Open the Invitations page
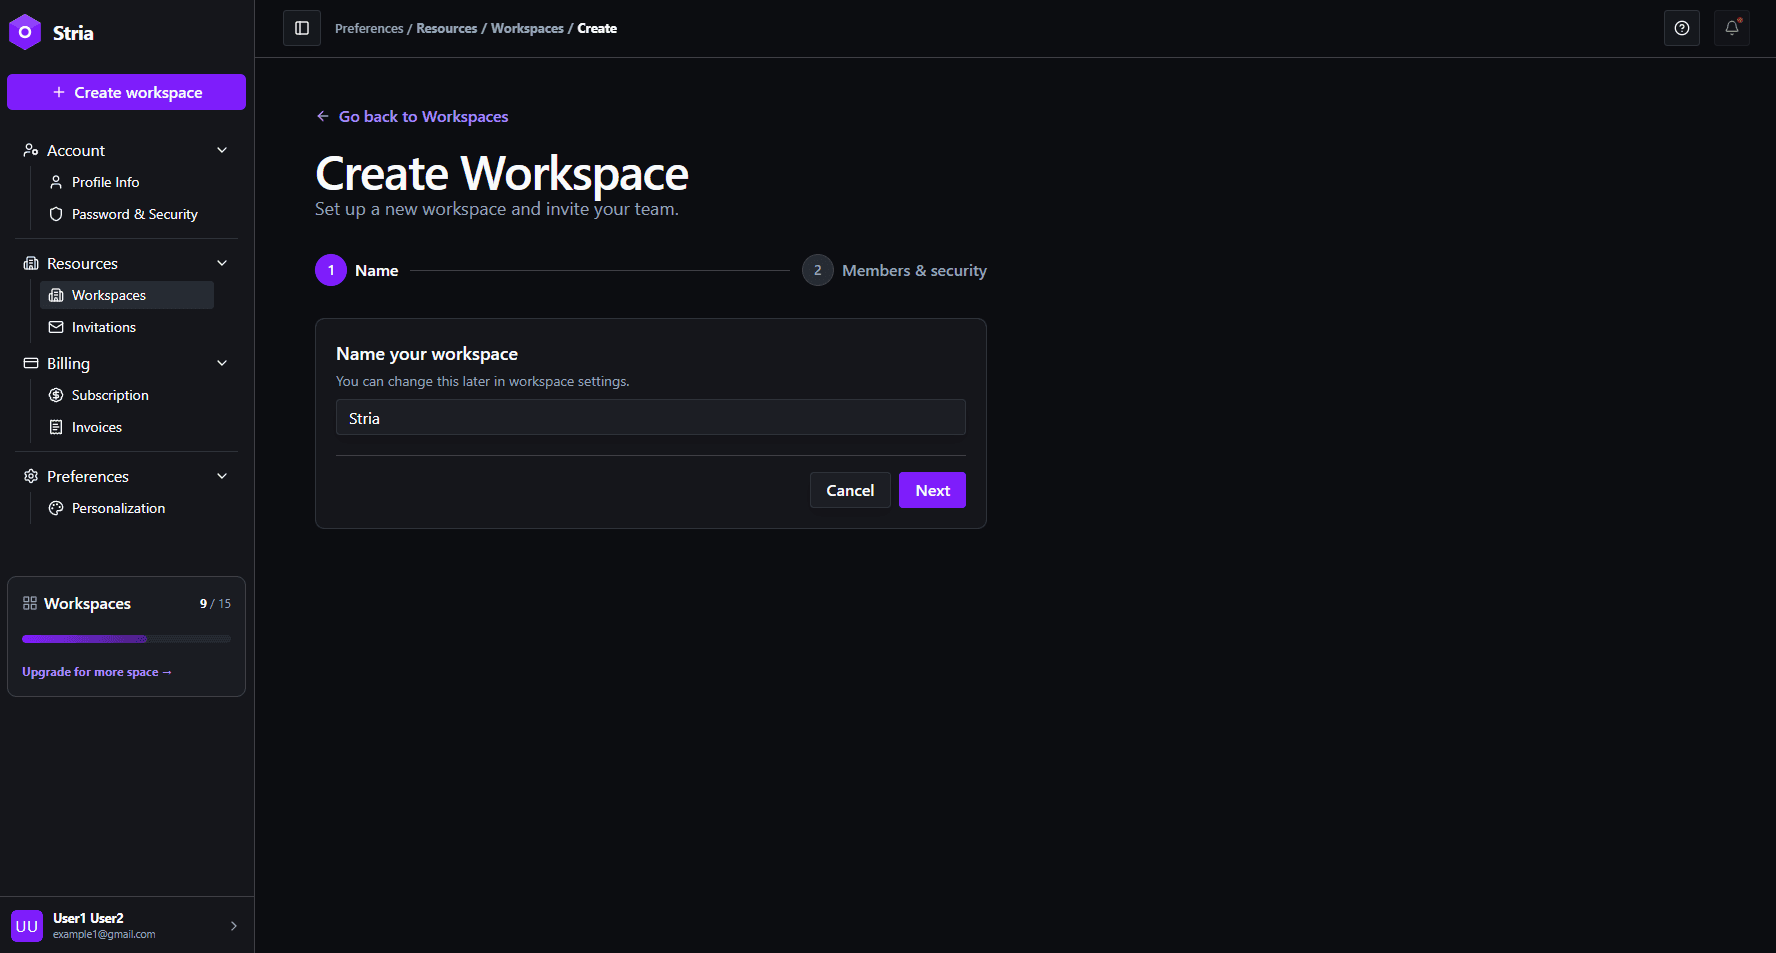1776x953 pixels. click(127, 327)
